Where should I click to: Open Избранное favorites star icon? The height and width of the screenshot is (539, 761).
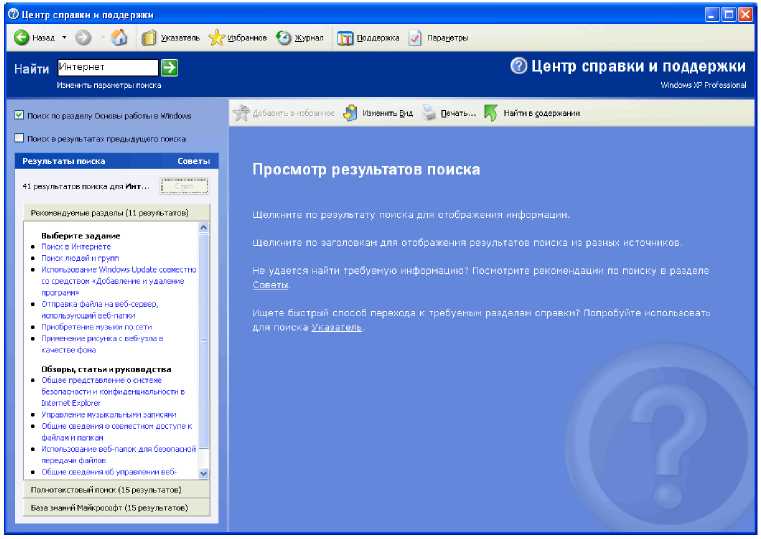(216, 37)
